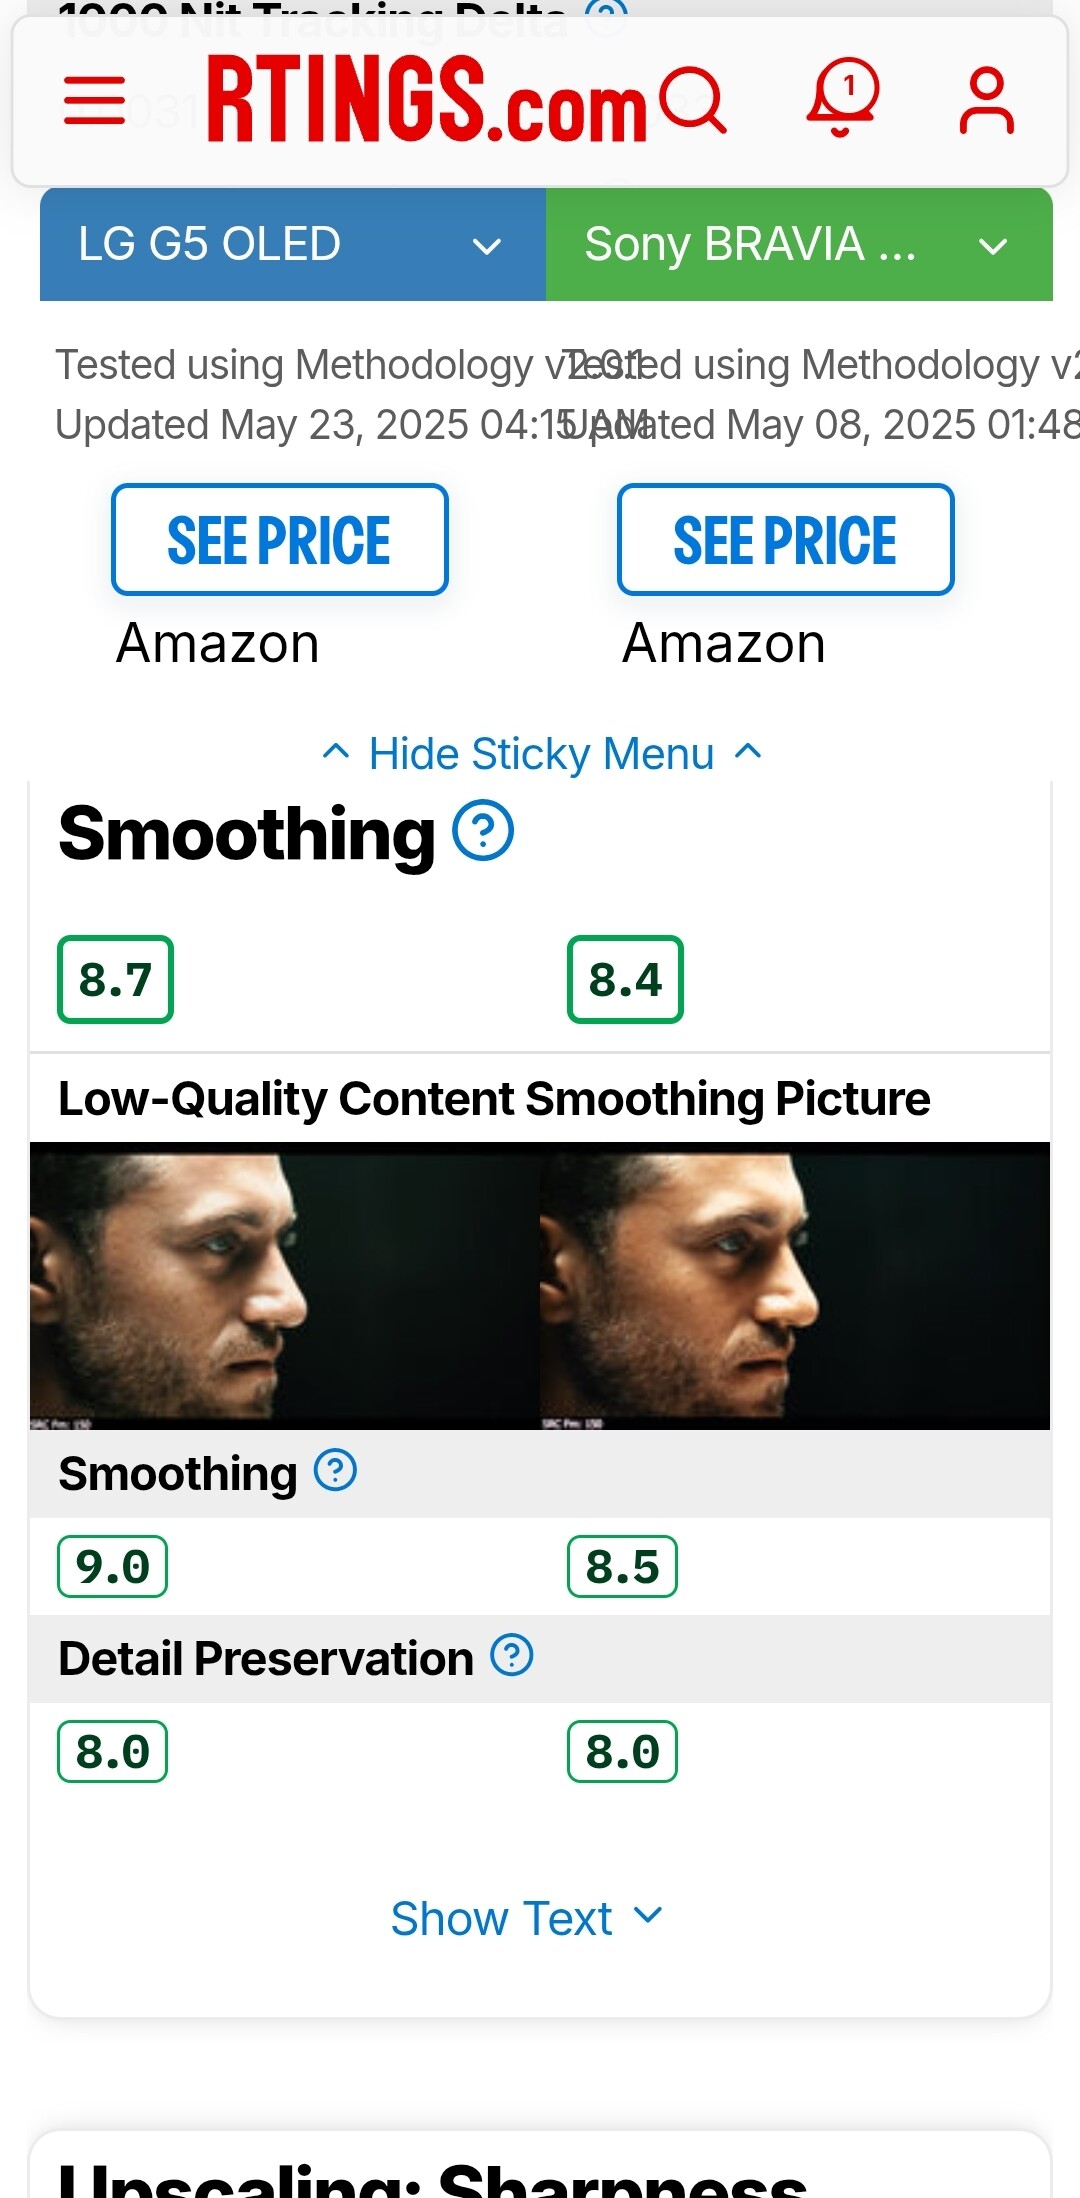Open the LG G5 OLED product dropdown
The height and width of the screenshot is (2198, 1080).
(x=292, y=245)
